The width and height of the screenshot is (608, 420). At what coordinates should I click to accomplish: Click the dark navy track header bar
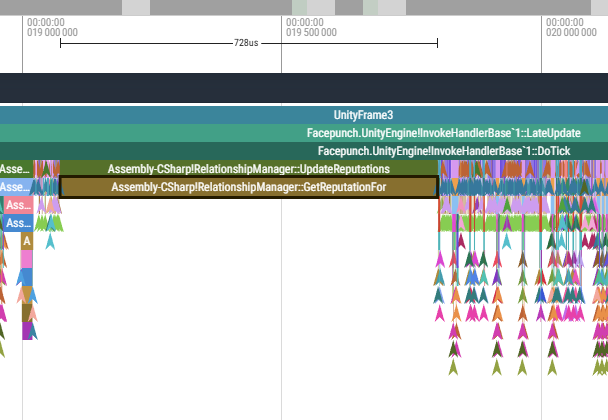tap(304, 88)
